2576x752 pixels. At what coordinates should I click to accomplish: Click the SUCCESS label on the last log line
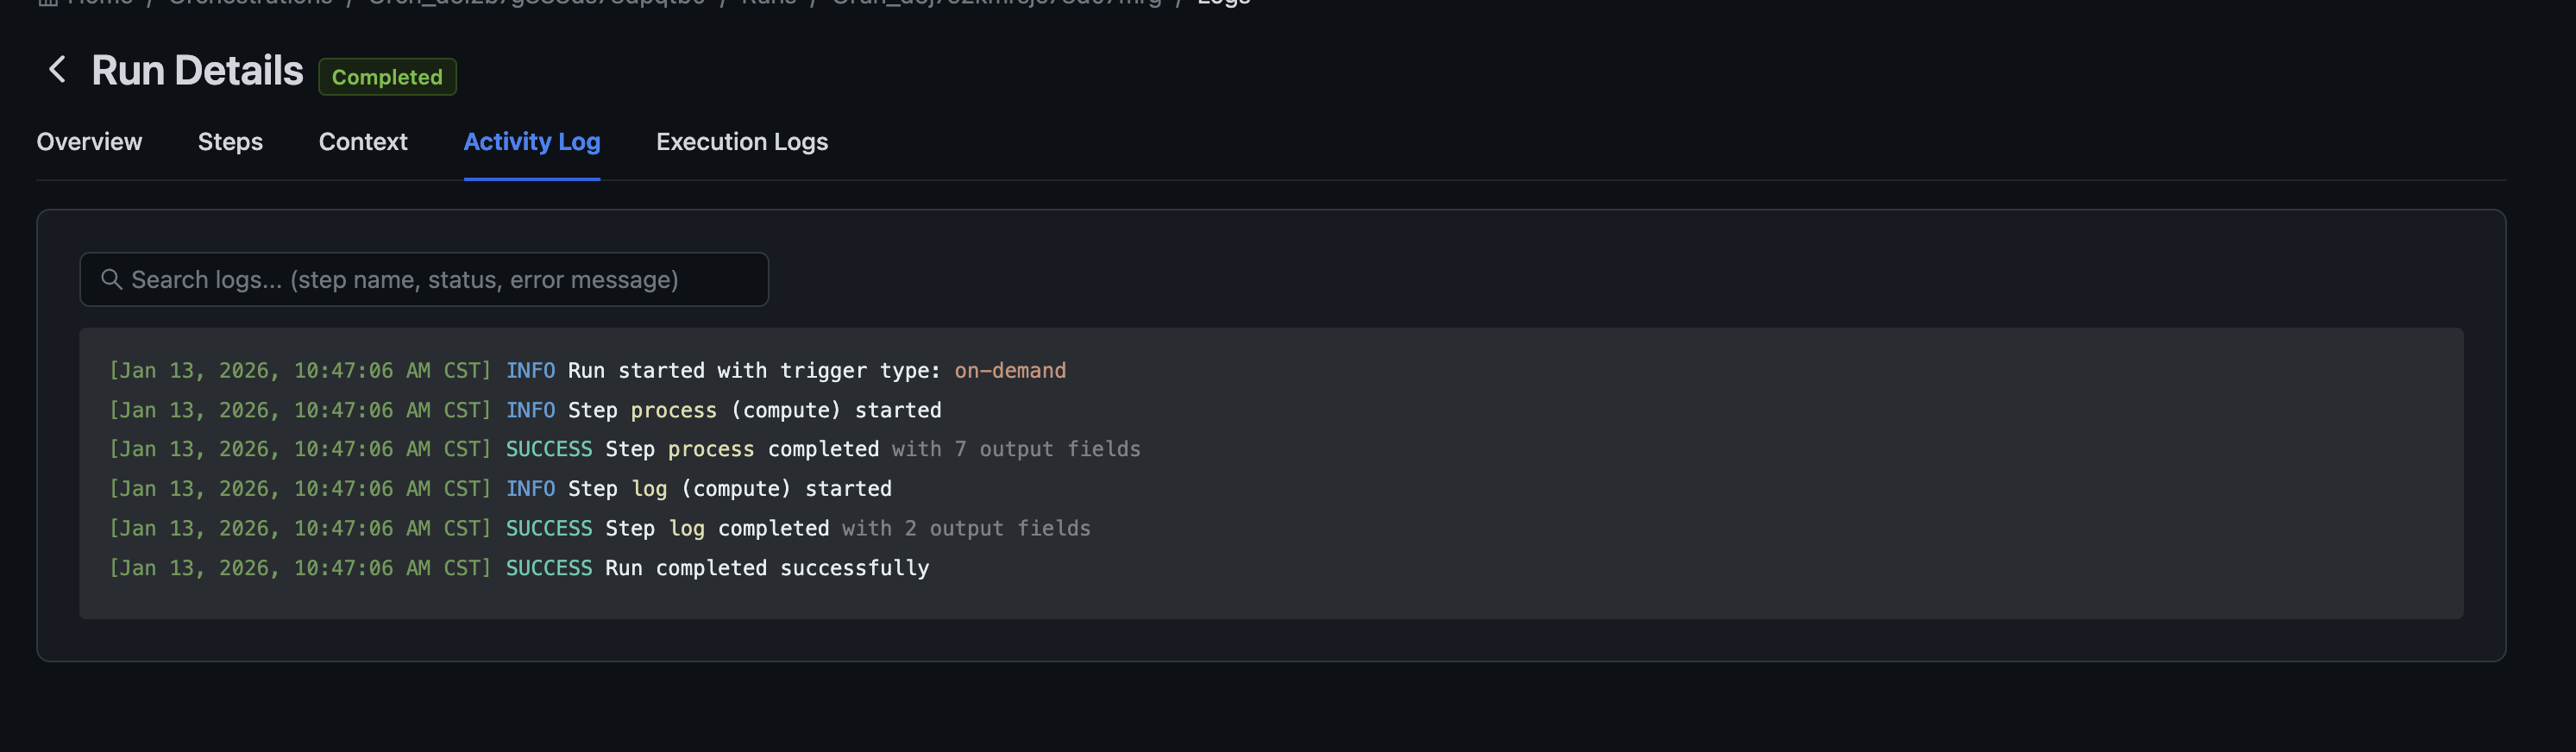pyautogui.click(x=548, y=568)
